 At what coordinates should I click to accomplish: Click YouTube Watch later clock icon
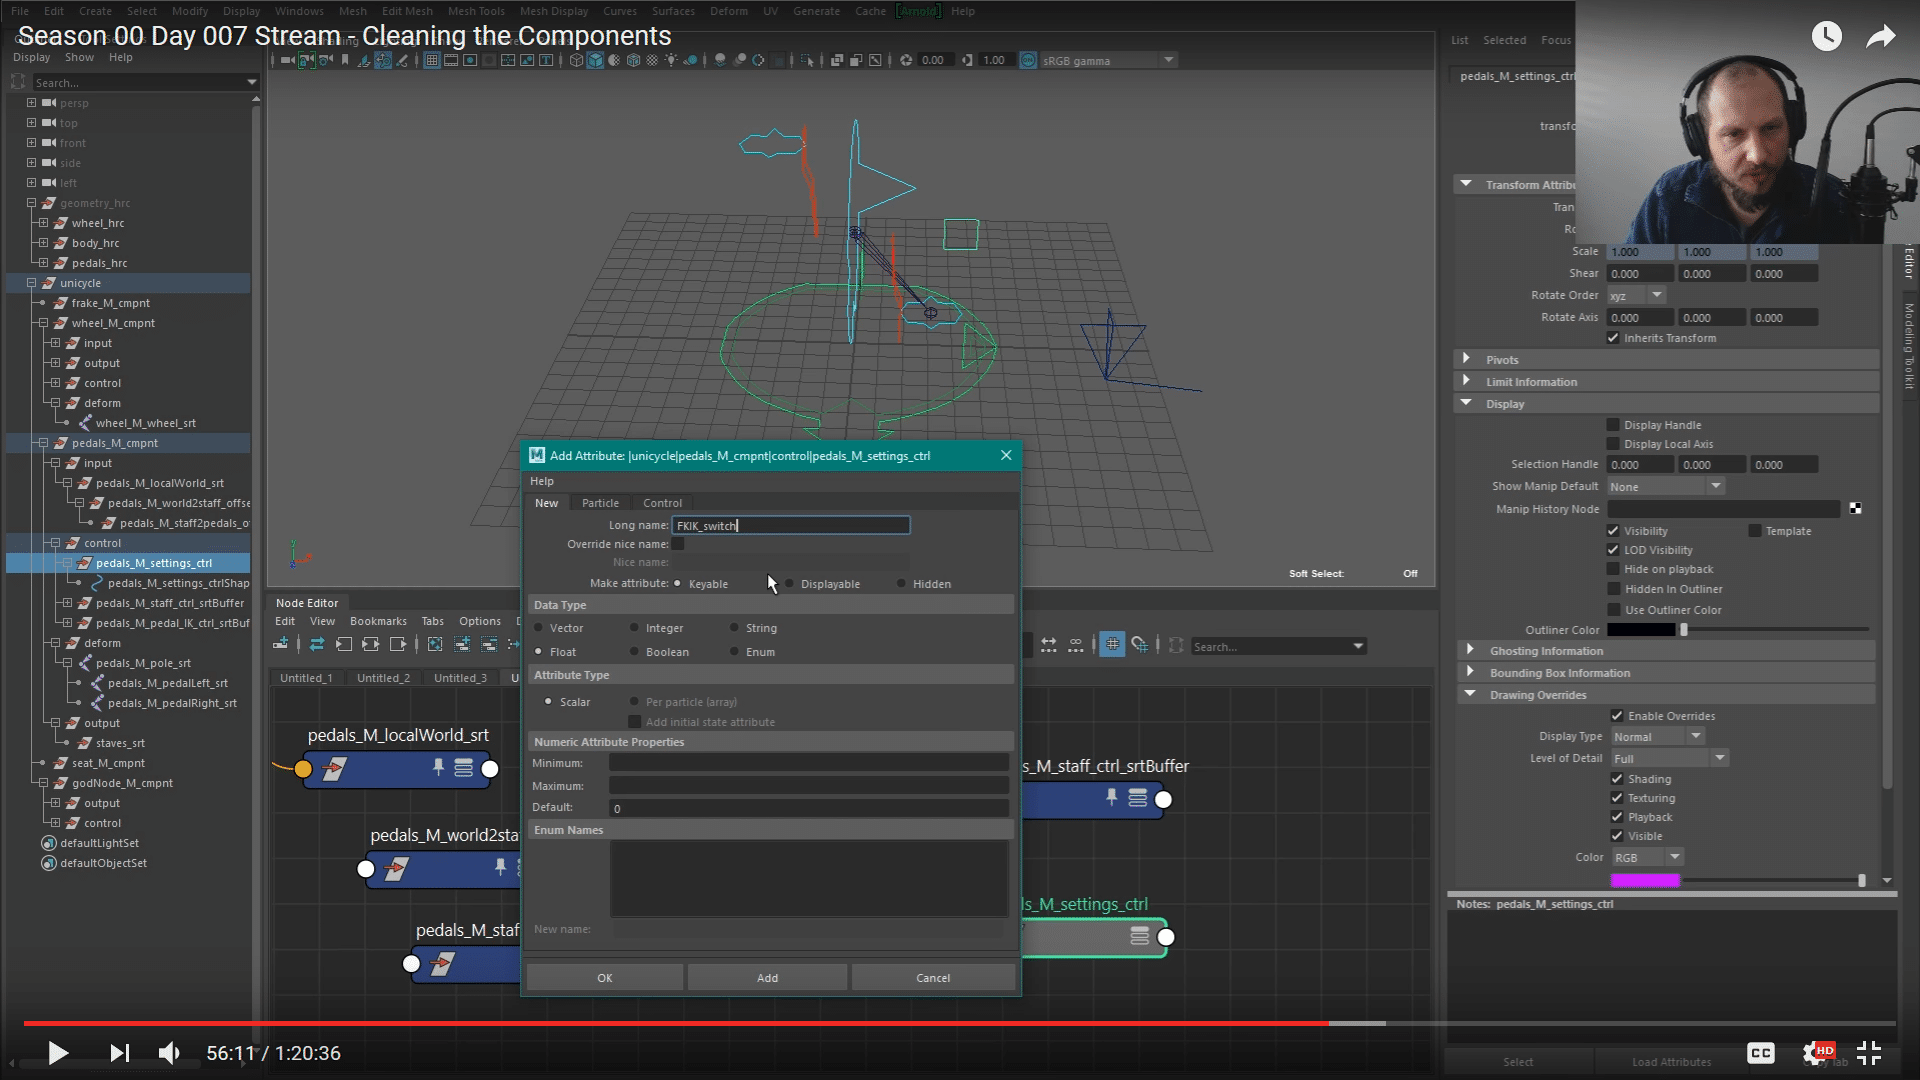tap(1826, 37)
